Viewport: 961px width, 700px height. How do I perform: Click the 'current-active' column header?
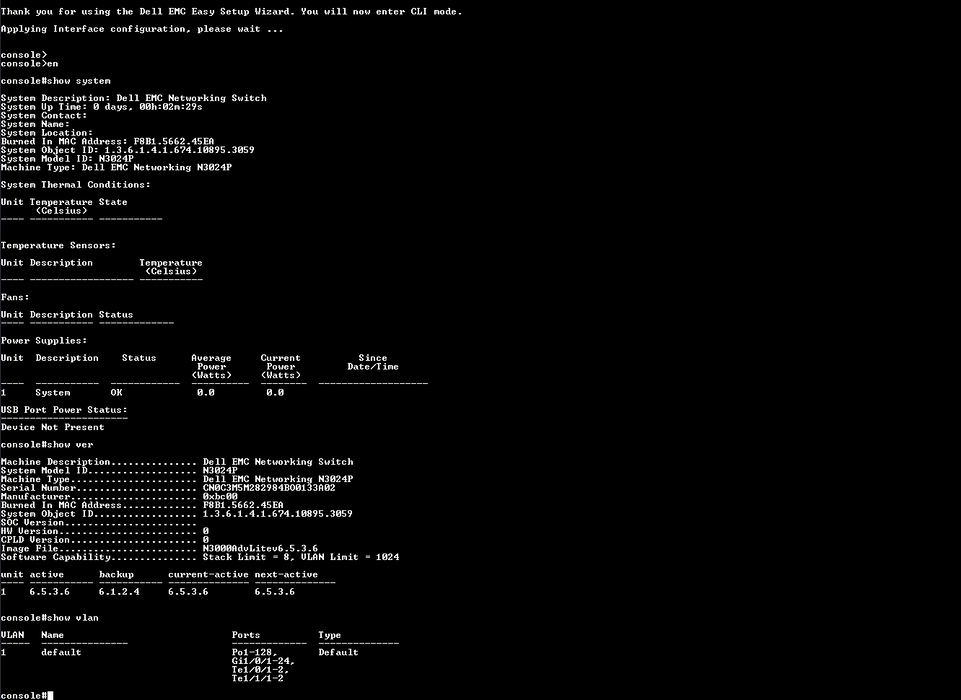[208, 575]
